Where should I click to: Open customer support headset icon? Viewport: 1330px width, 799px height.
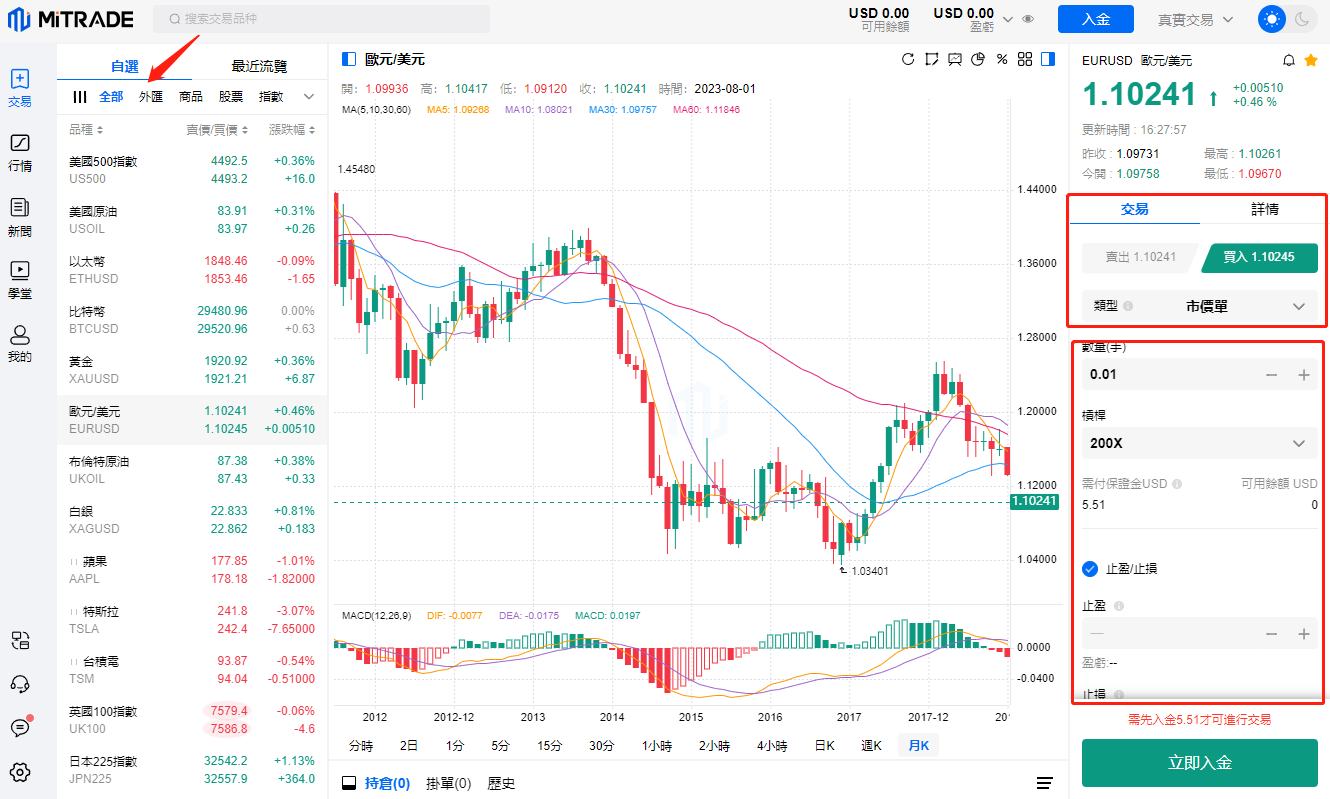tap(20, 684)
